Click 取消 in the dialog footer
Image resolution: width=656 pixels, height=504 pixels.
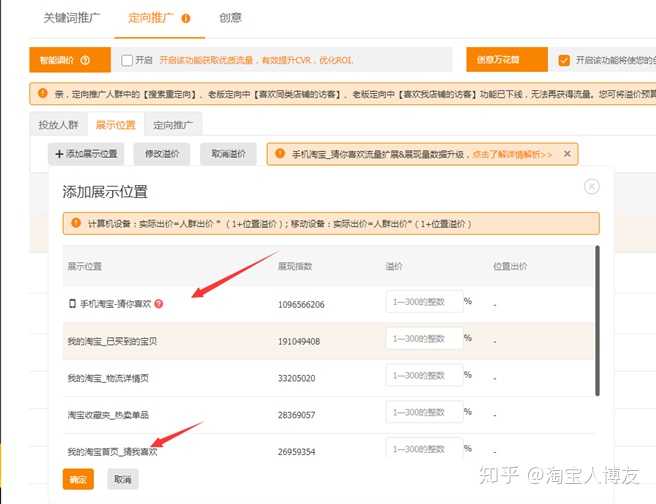pyautogui.click(x=121, y=479)
